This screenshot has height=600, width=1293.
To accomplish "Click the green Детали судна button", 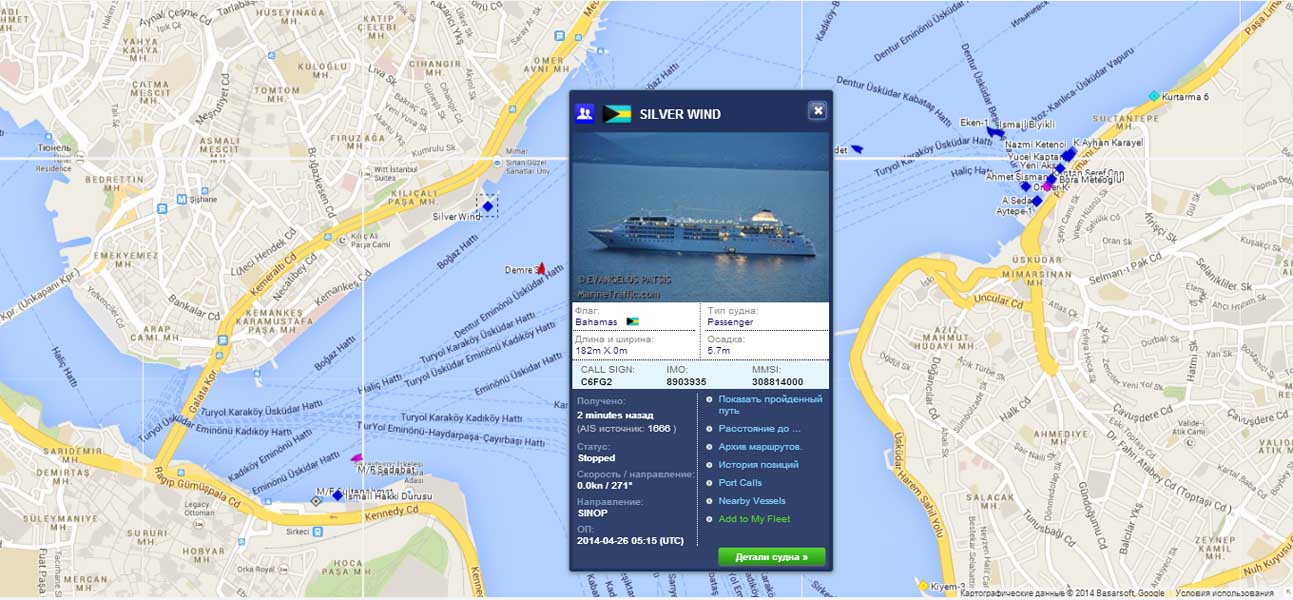I will click(771, 556).
